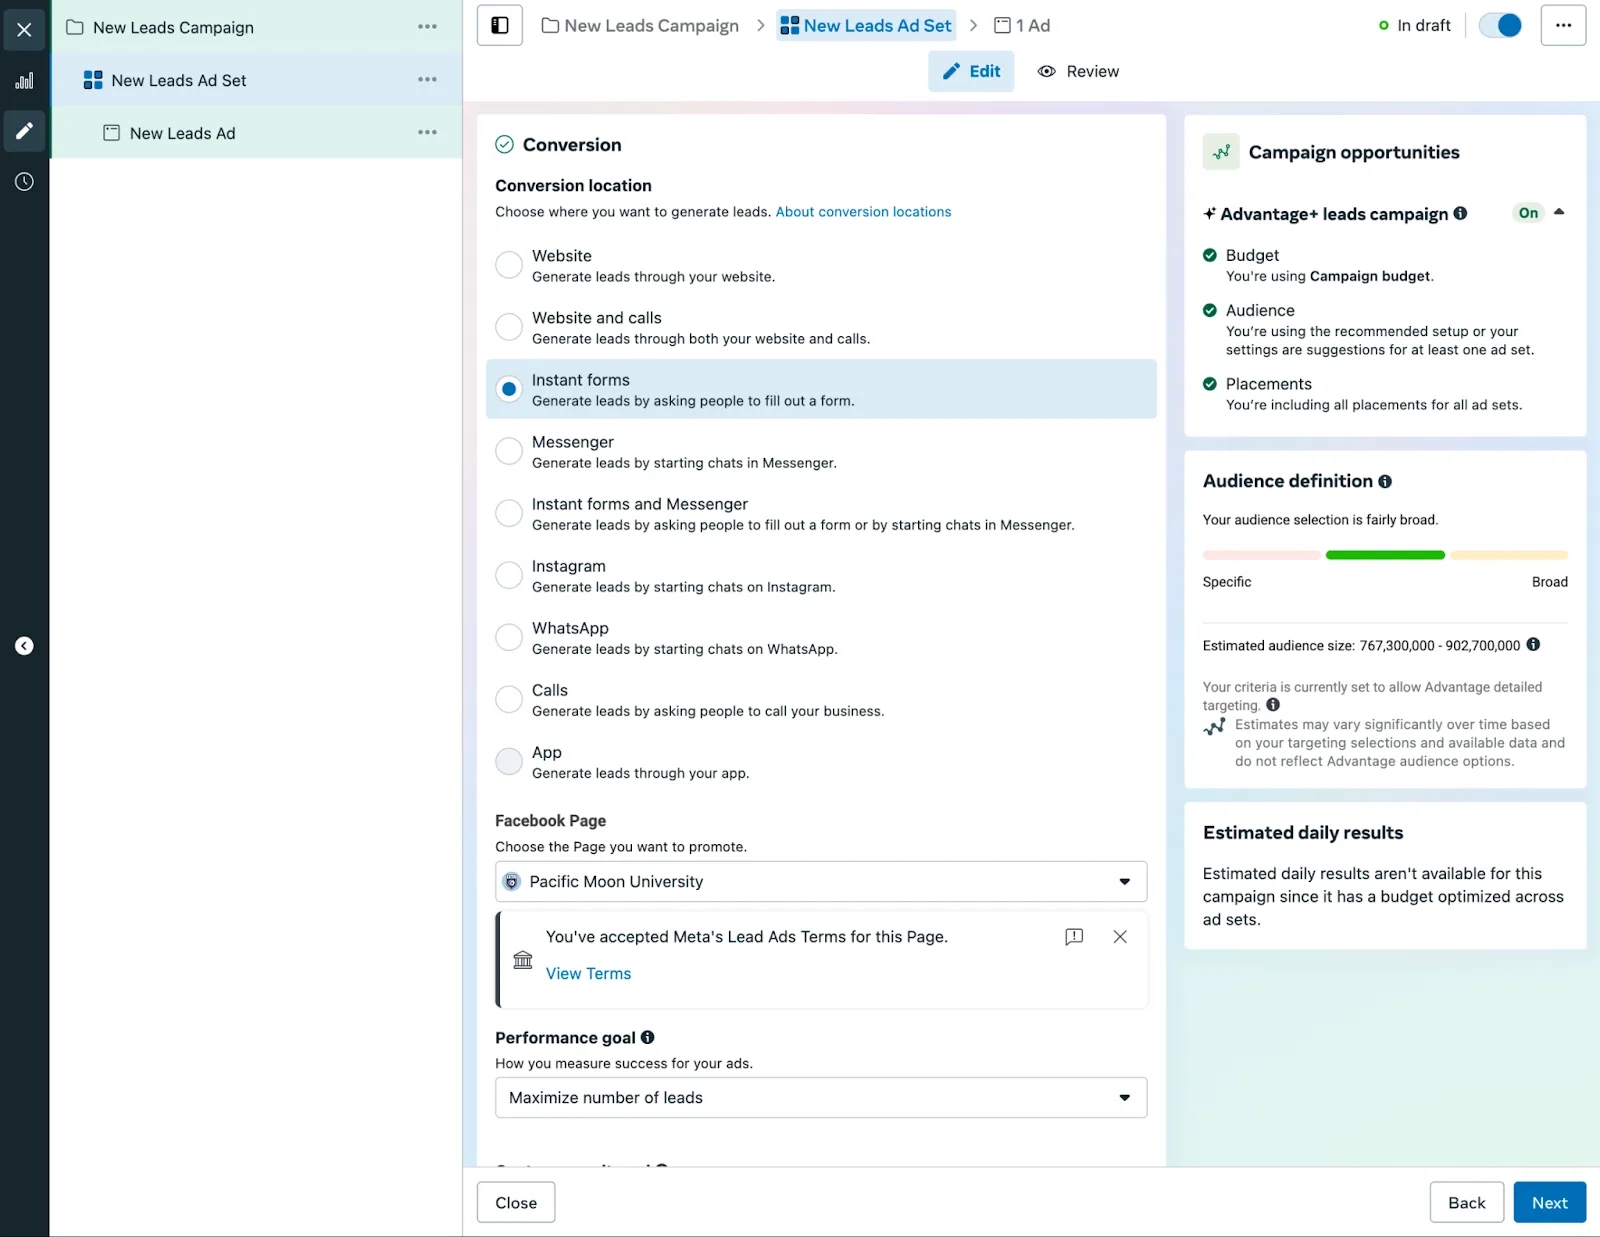
Task: Toggle the side panel layout icon
Action: pos(500,26)
